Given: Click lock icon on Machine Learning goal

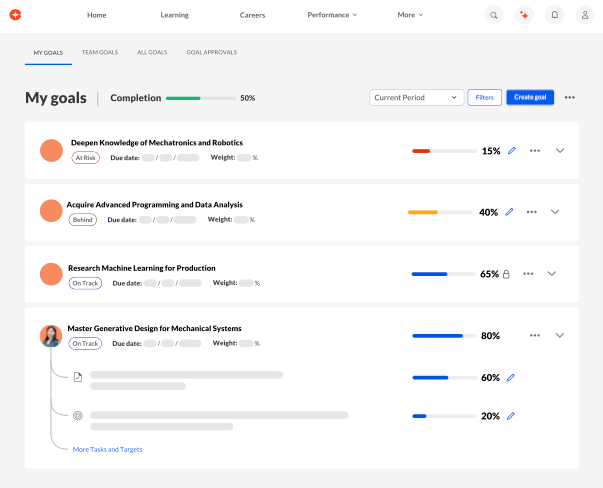Looking at the screenshot, I should pyautogui.click(x=506, y=274).
